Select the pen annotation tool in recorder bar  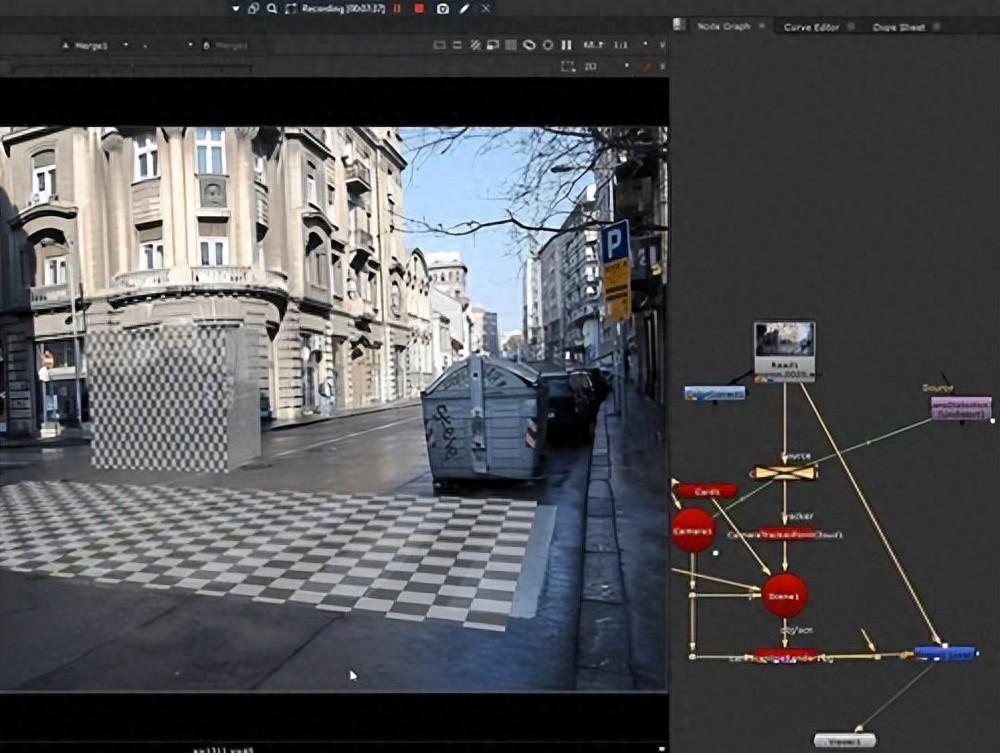[x=464, y=8]
